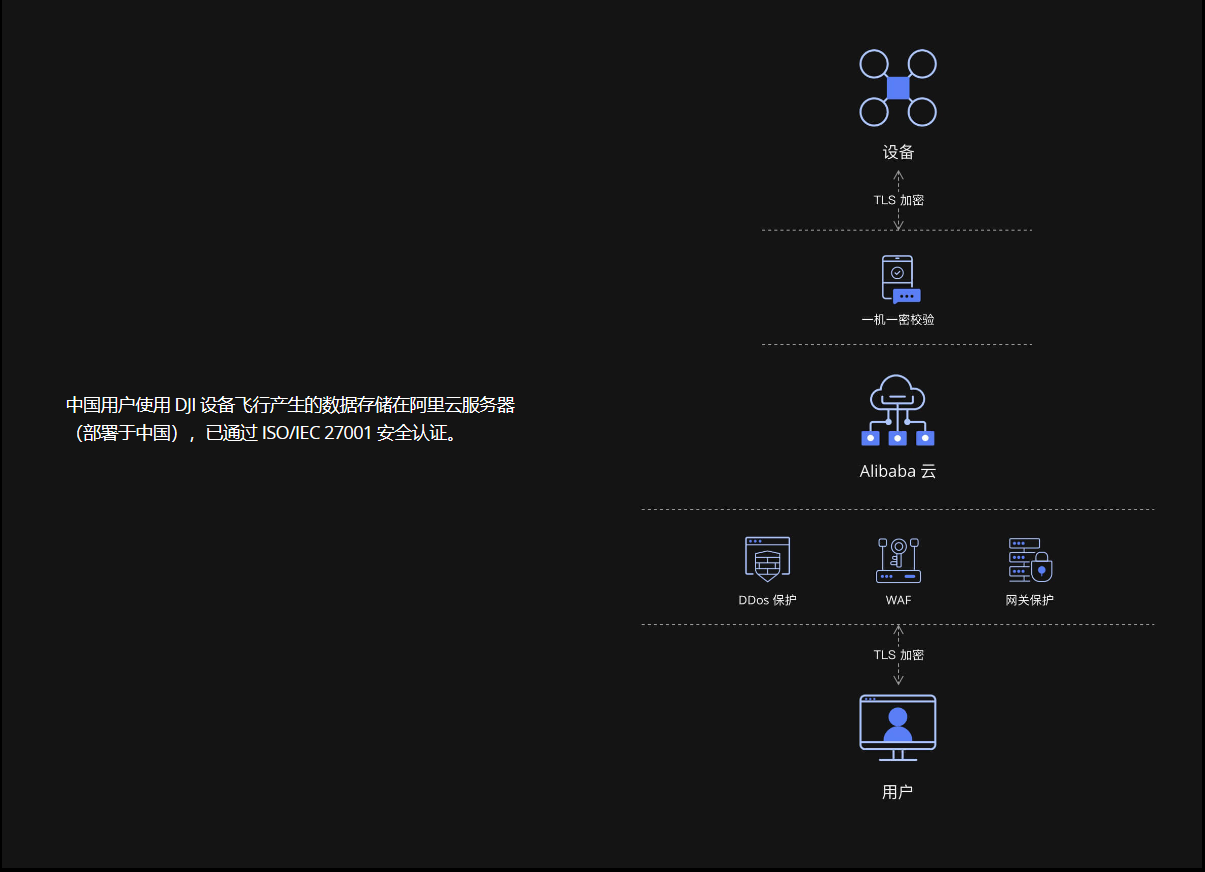
Task: Click the WAF text label
Action: click(x=898, y=600)
